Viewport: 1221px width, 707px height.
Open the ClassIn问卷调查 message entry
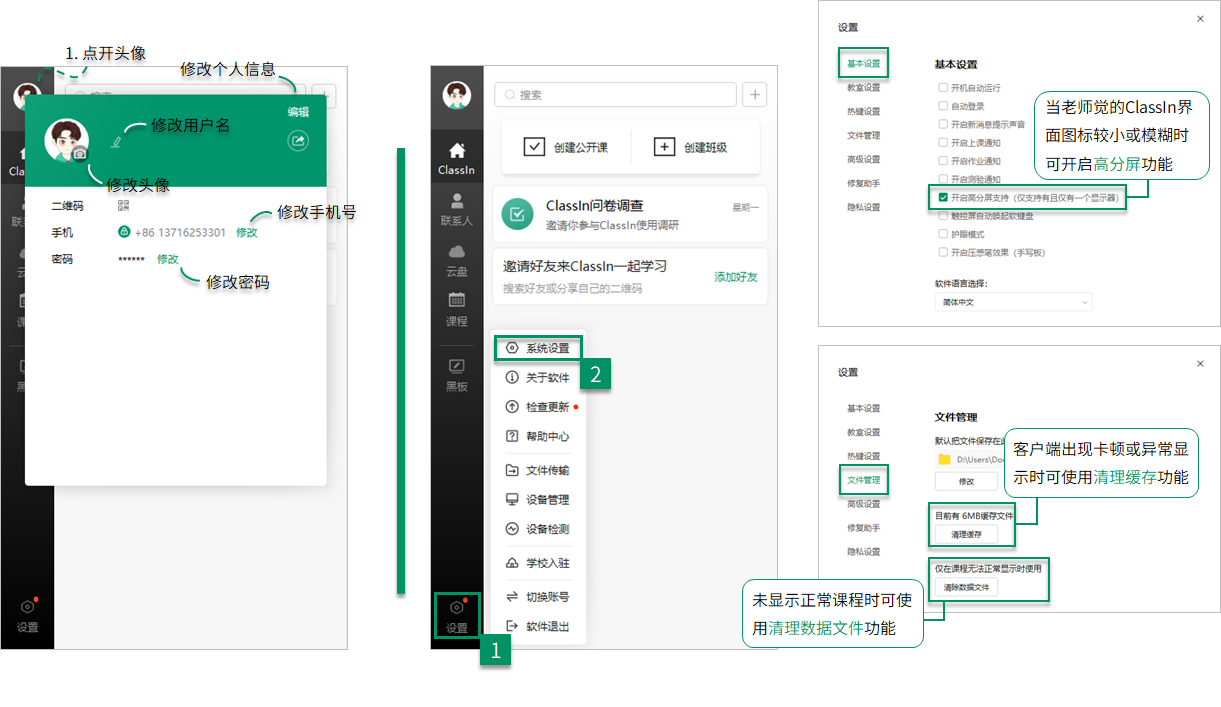(630, 213)
